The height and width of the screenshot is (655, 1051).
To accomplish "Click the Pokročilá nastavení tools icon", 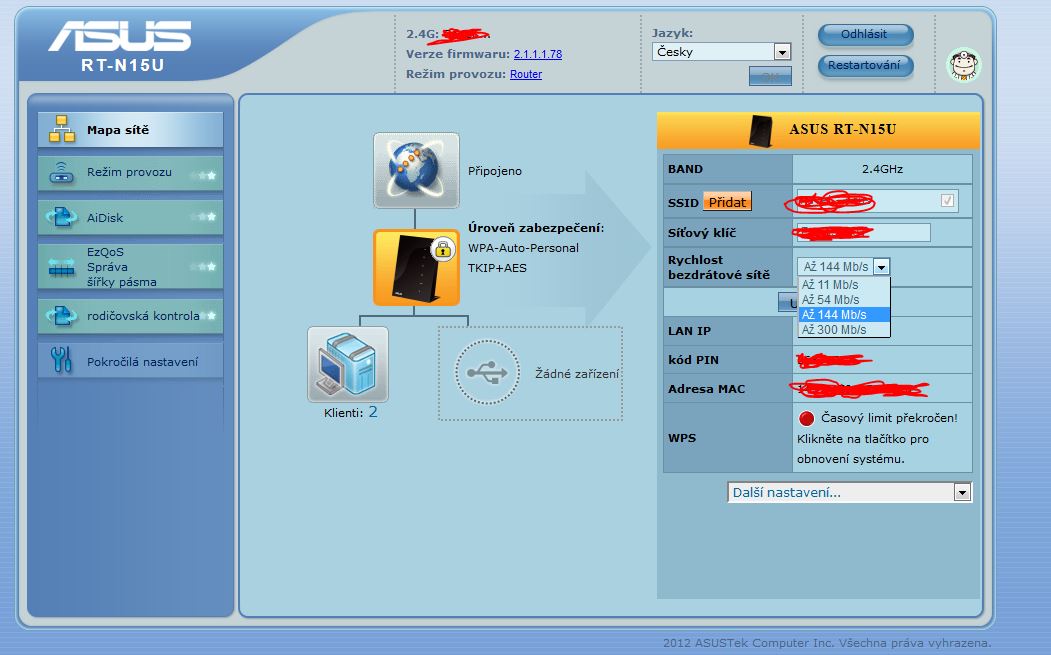I will 61,361.
